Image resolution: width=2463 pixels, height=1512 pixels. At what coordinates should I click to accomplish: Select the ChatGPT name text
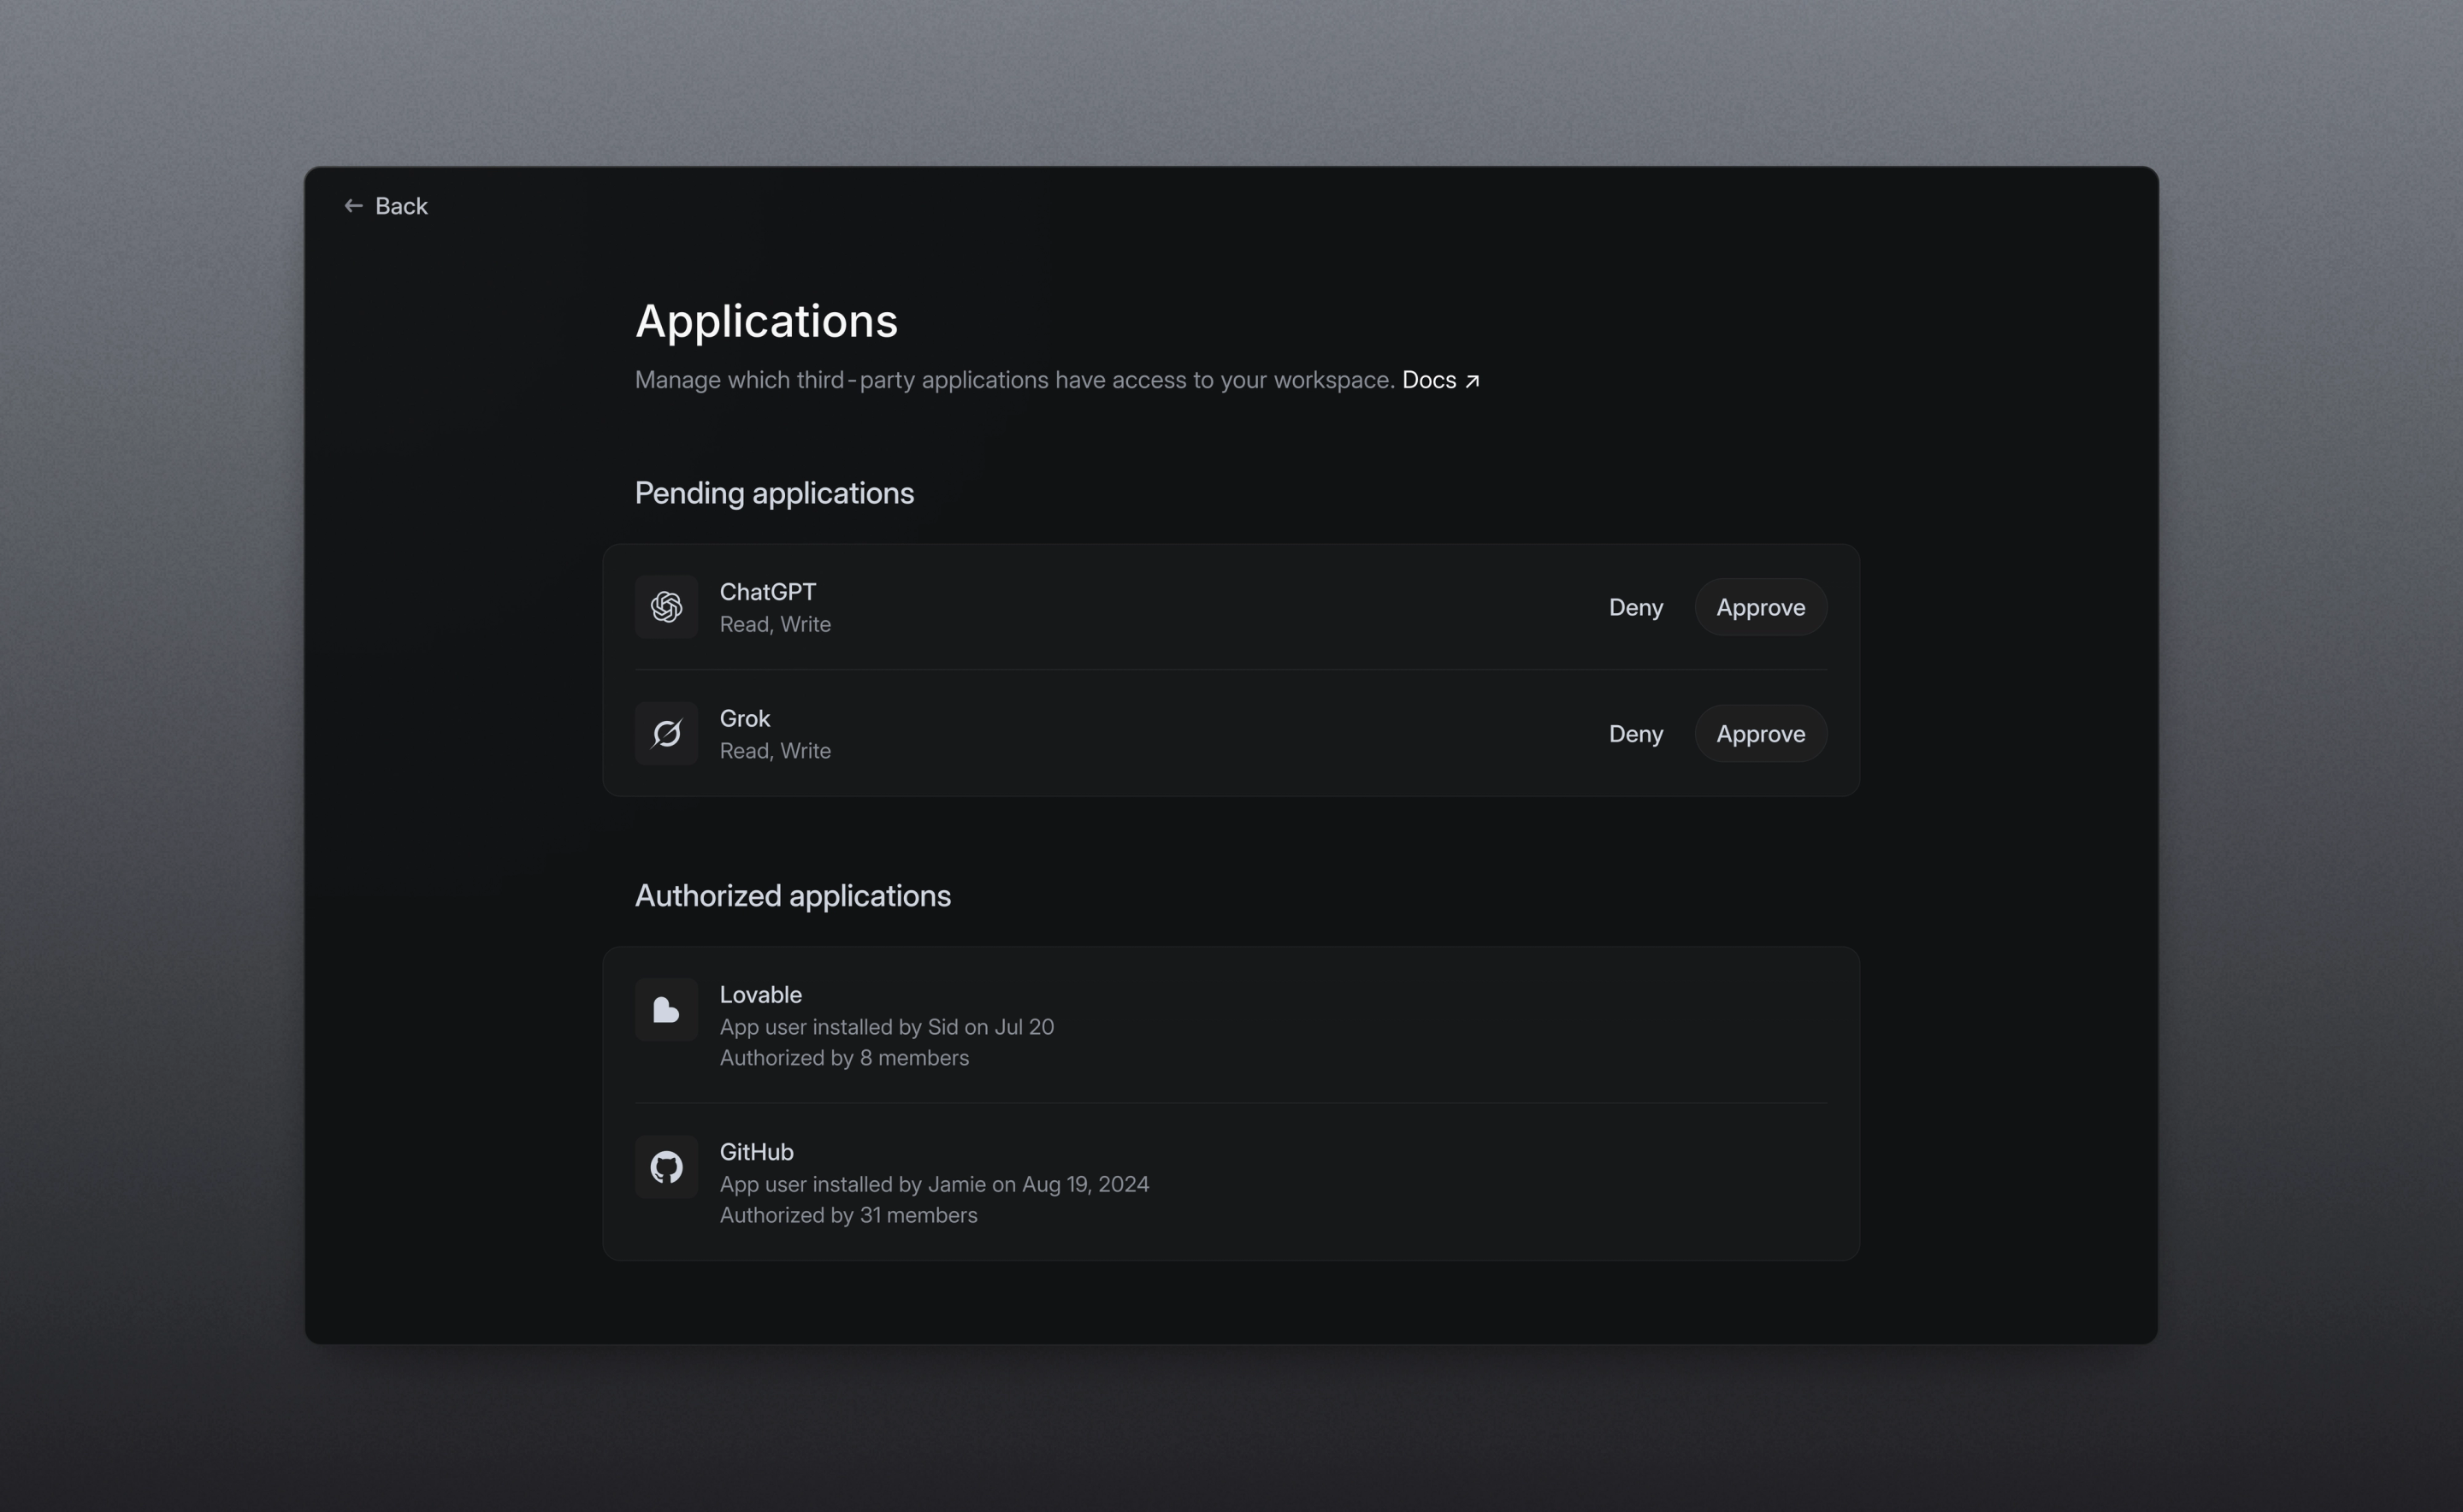point(768,592)
